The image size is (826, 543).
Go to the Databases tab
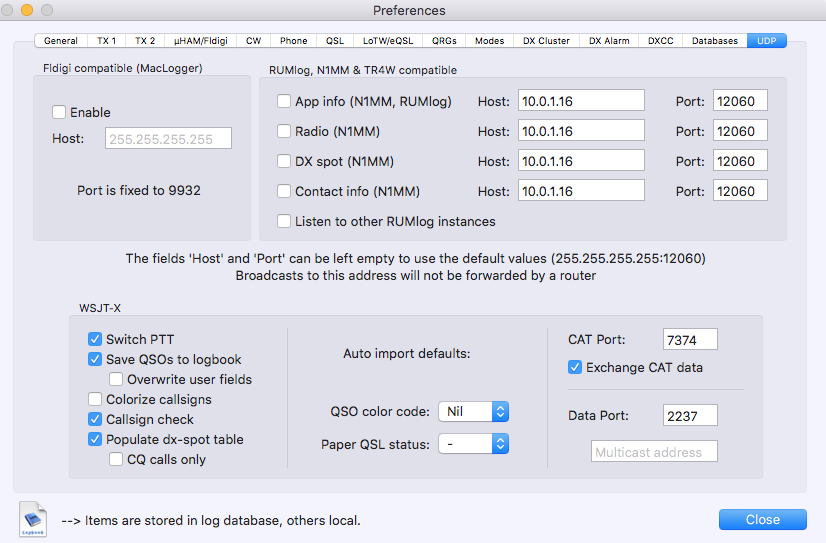click(x=715, y=41)
